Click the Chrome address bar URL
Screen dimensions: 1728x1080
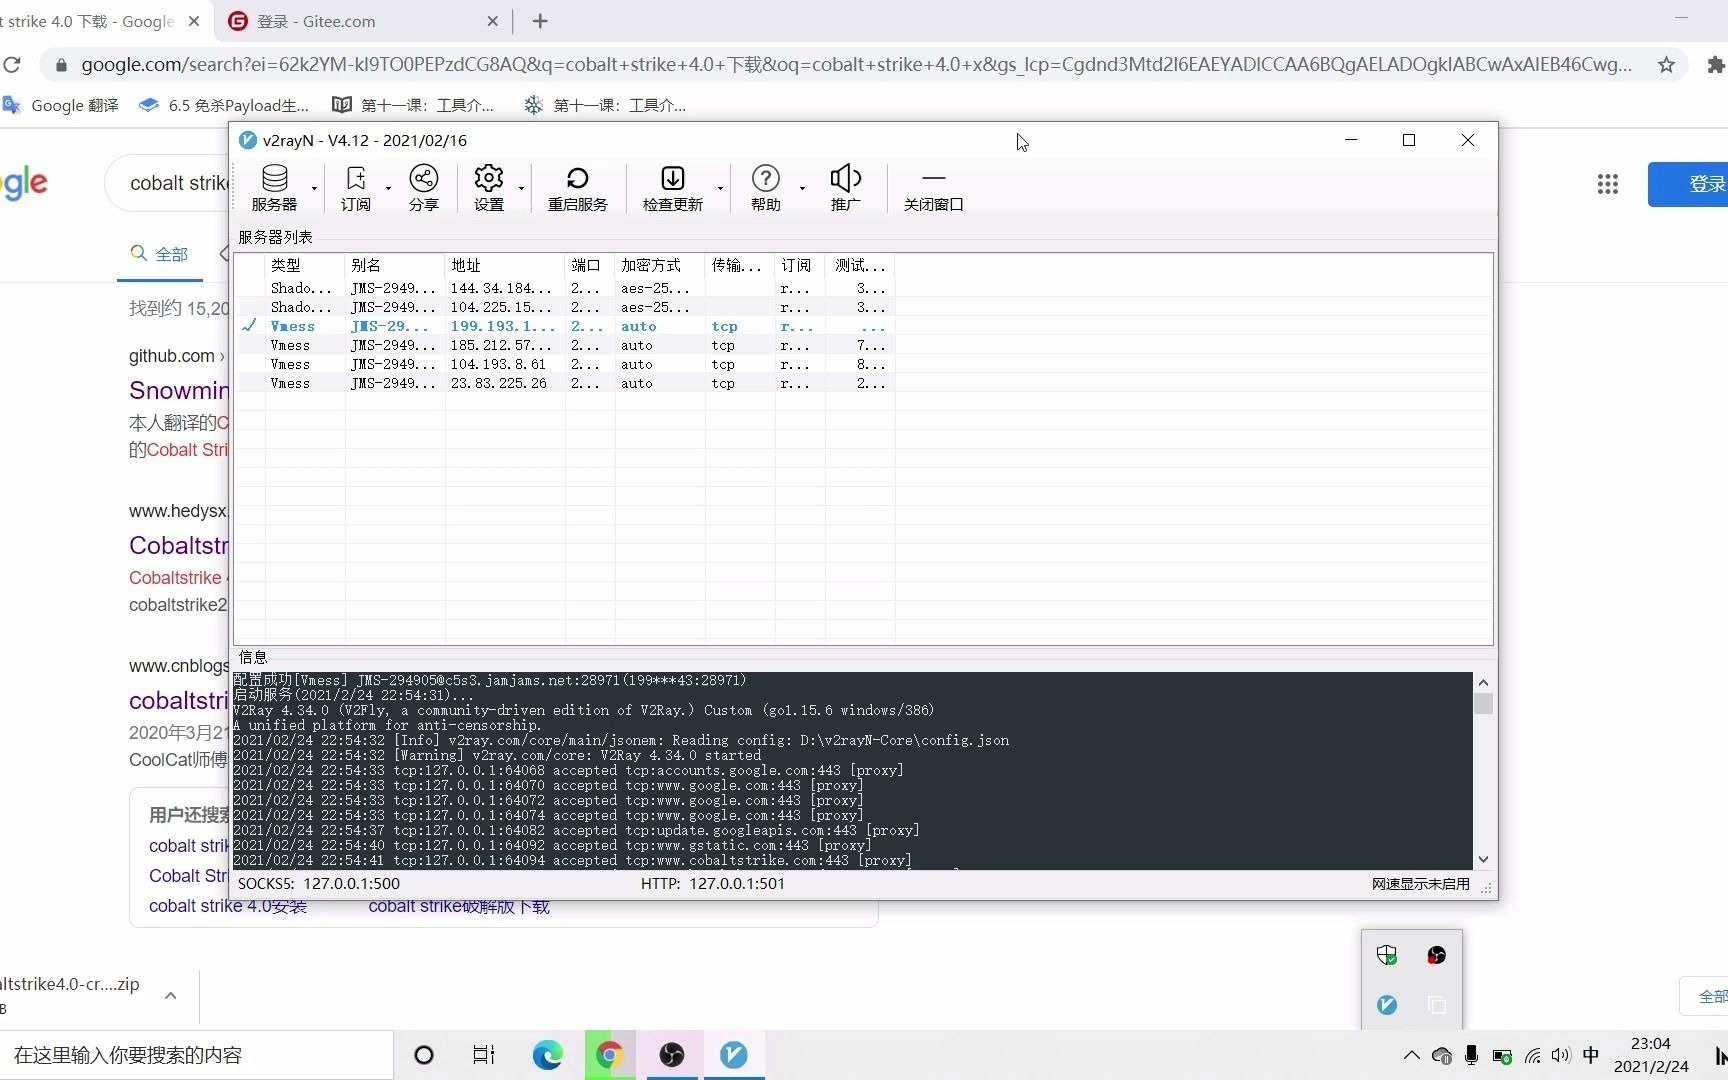[856, 65]
